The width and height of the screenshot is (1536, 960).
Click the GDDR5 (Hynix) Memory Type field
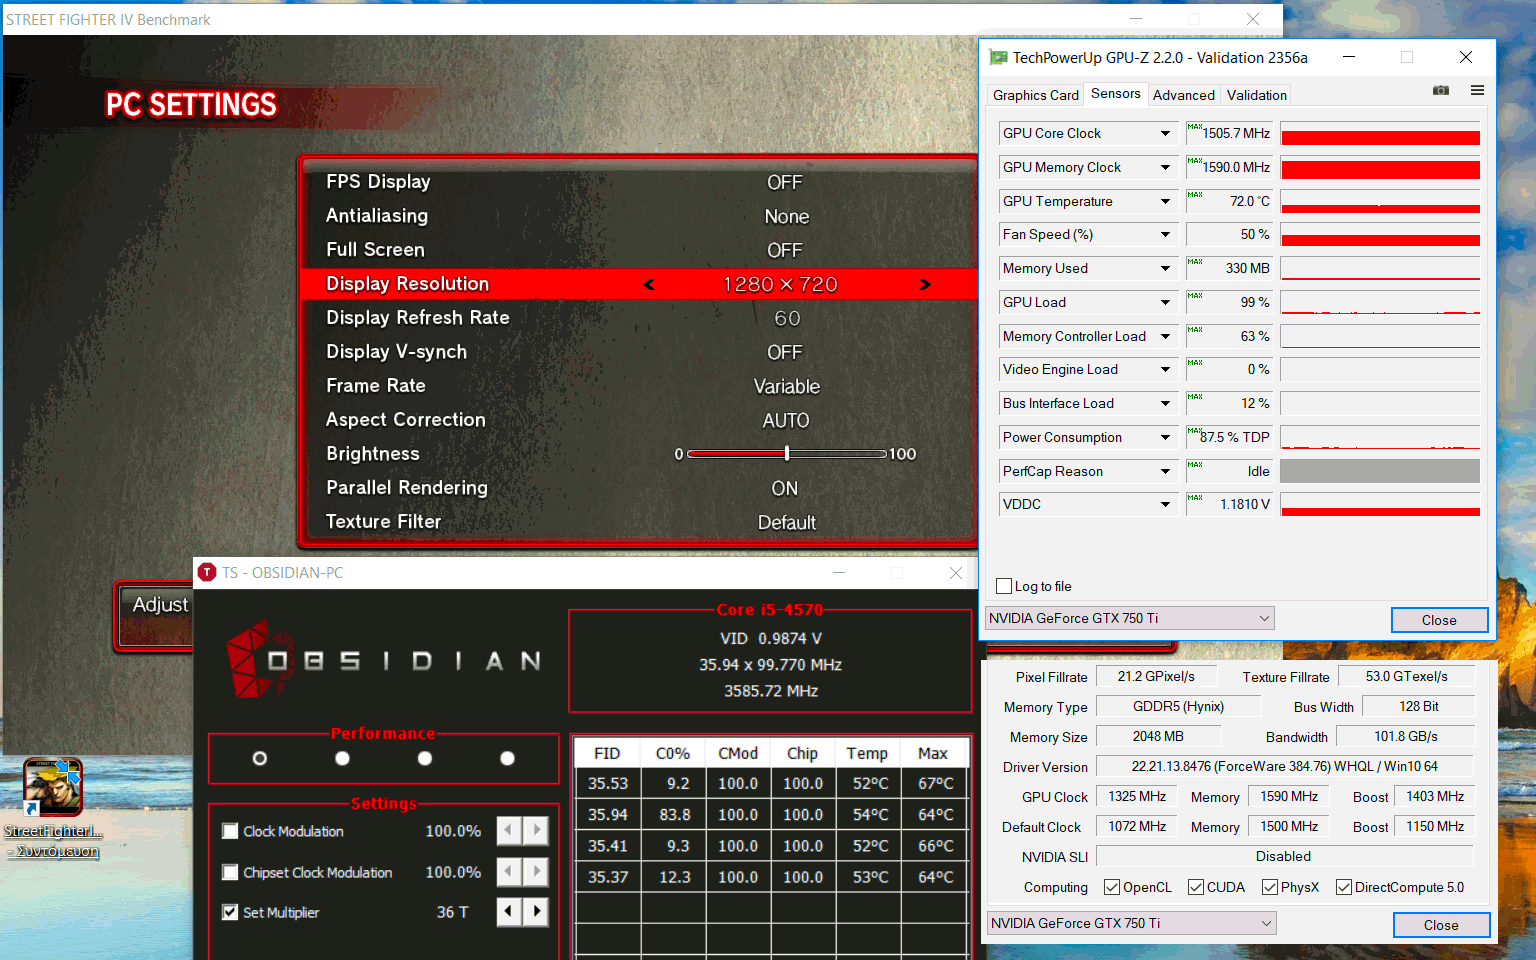click(1178, 707)
